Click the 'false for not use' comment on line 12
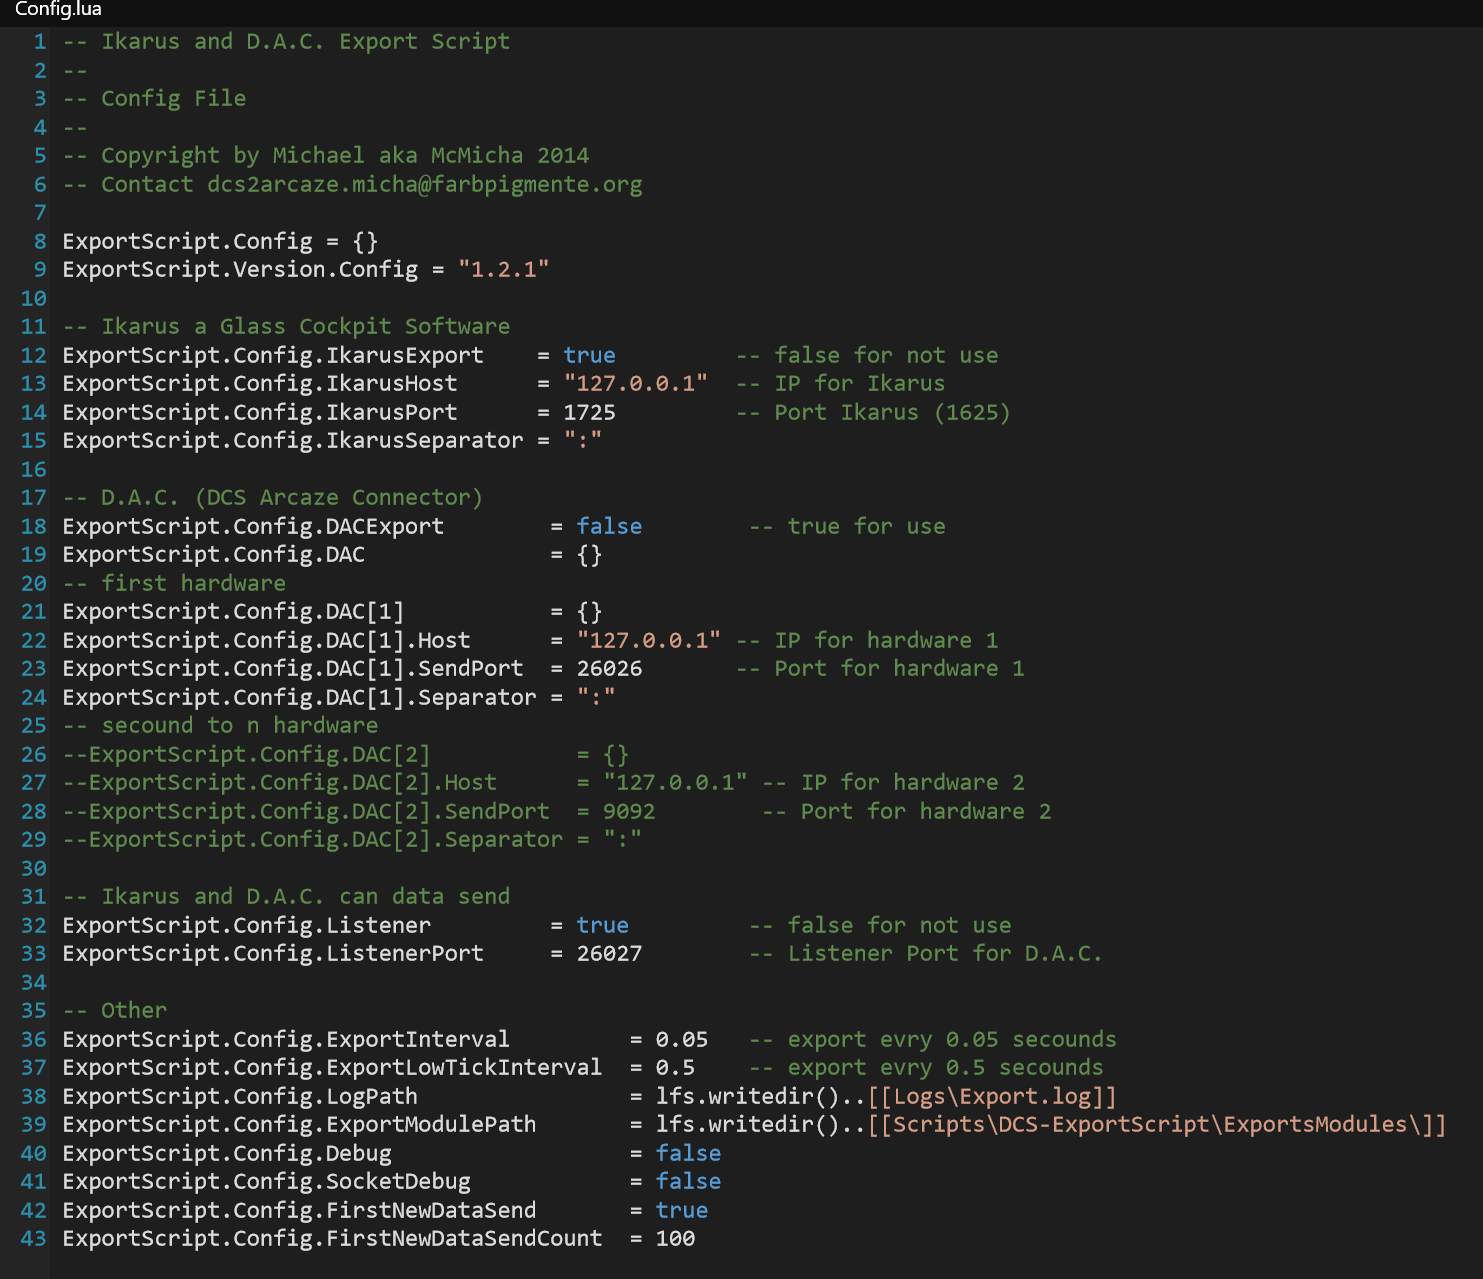1483x1279 pixels. tap(886, 356)
